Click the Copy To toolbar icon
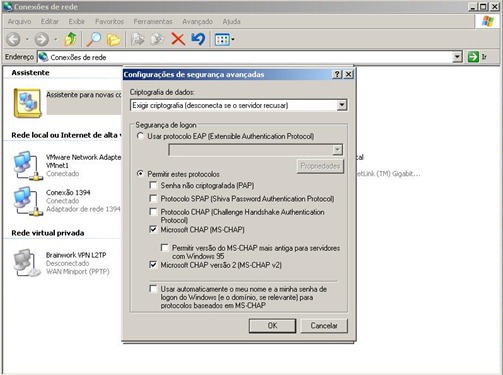Image resolution: width=503 pixels, height=375 pixels. click(157, 39)
